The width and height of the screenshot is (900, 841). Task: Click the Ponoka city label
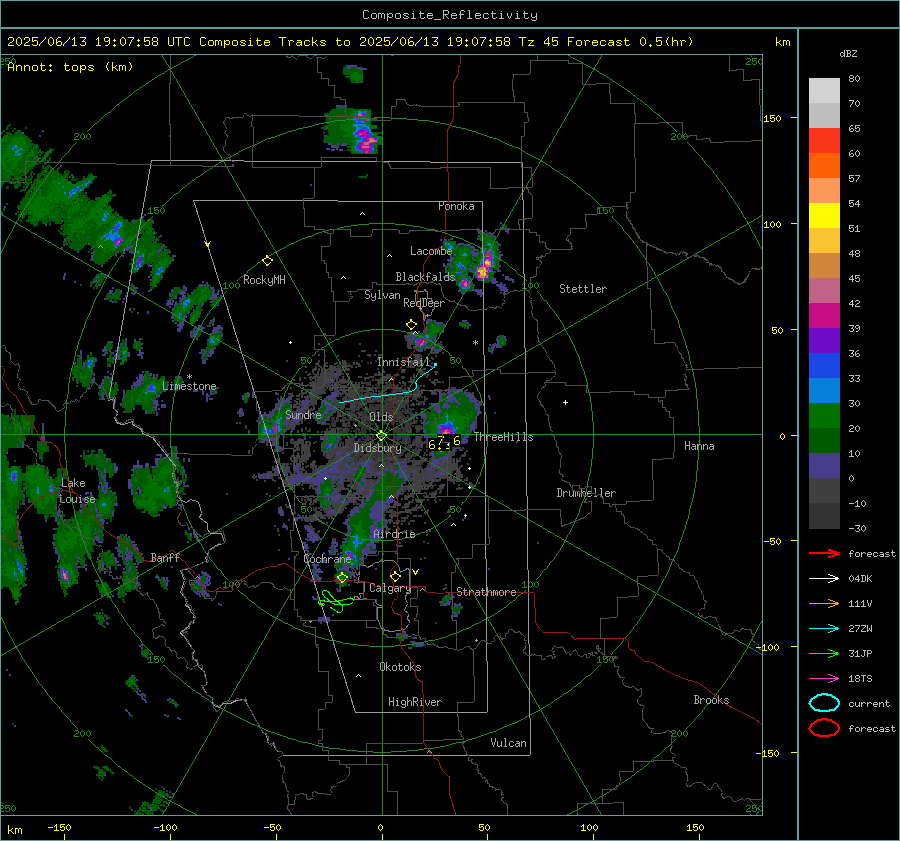[456, 206]
